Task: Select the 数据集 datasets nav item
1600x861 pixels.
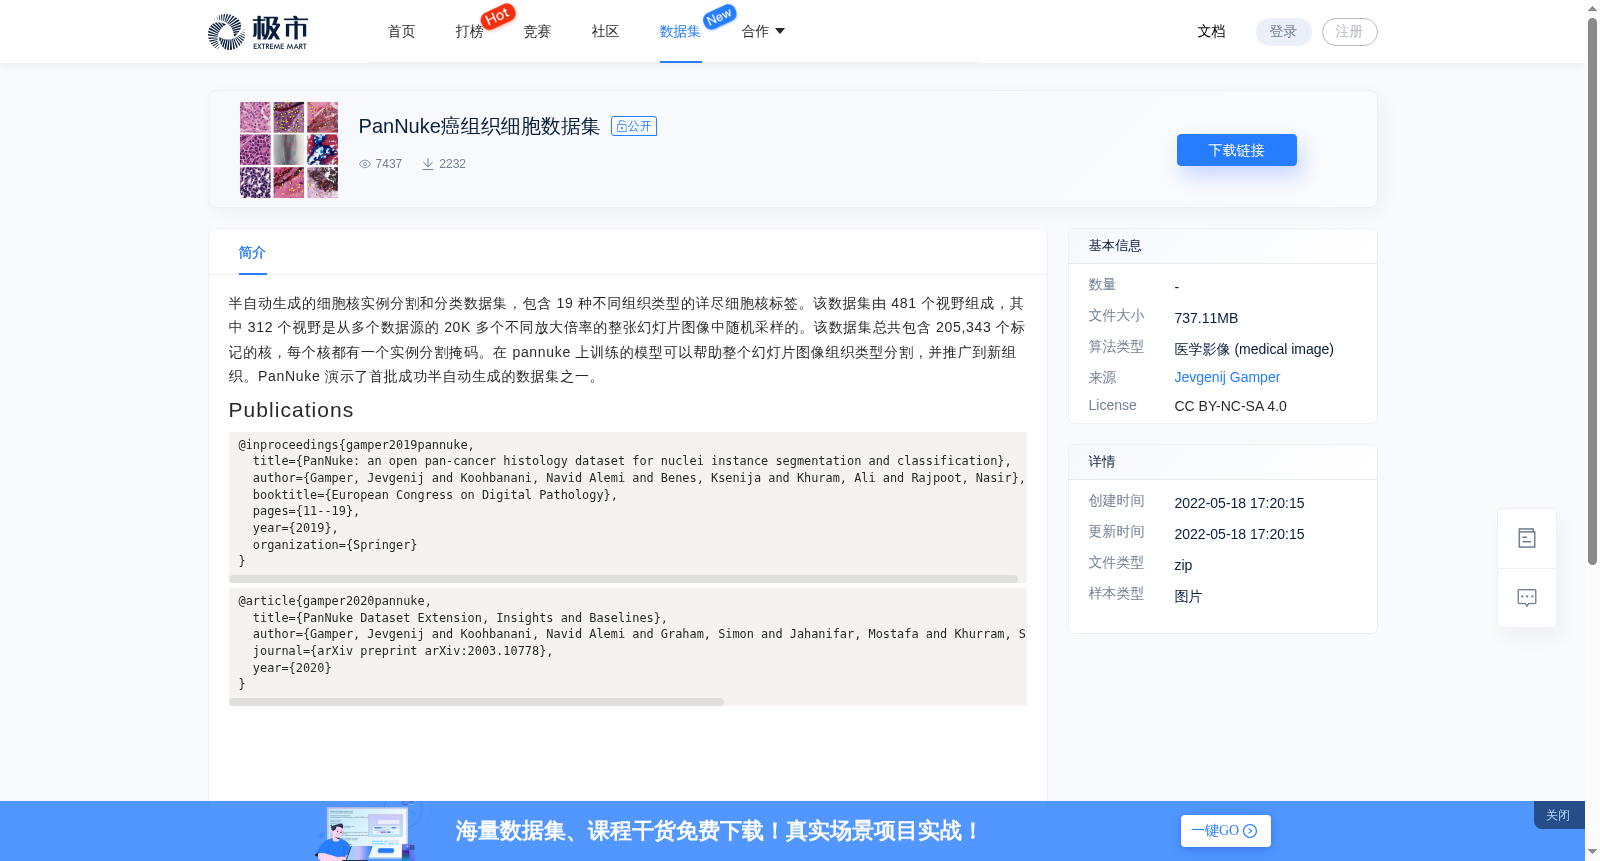Action: [x=680, y=32]
